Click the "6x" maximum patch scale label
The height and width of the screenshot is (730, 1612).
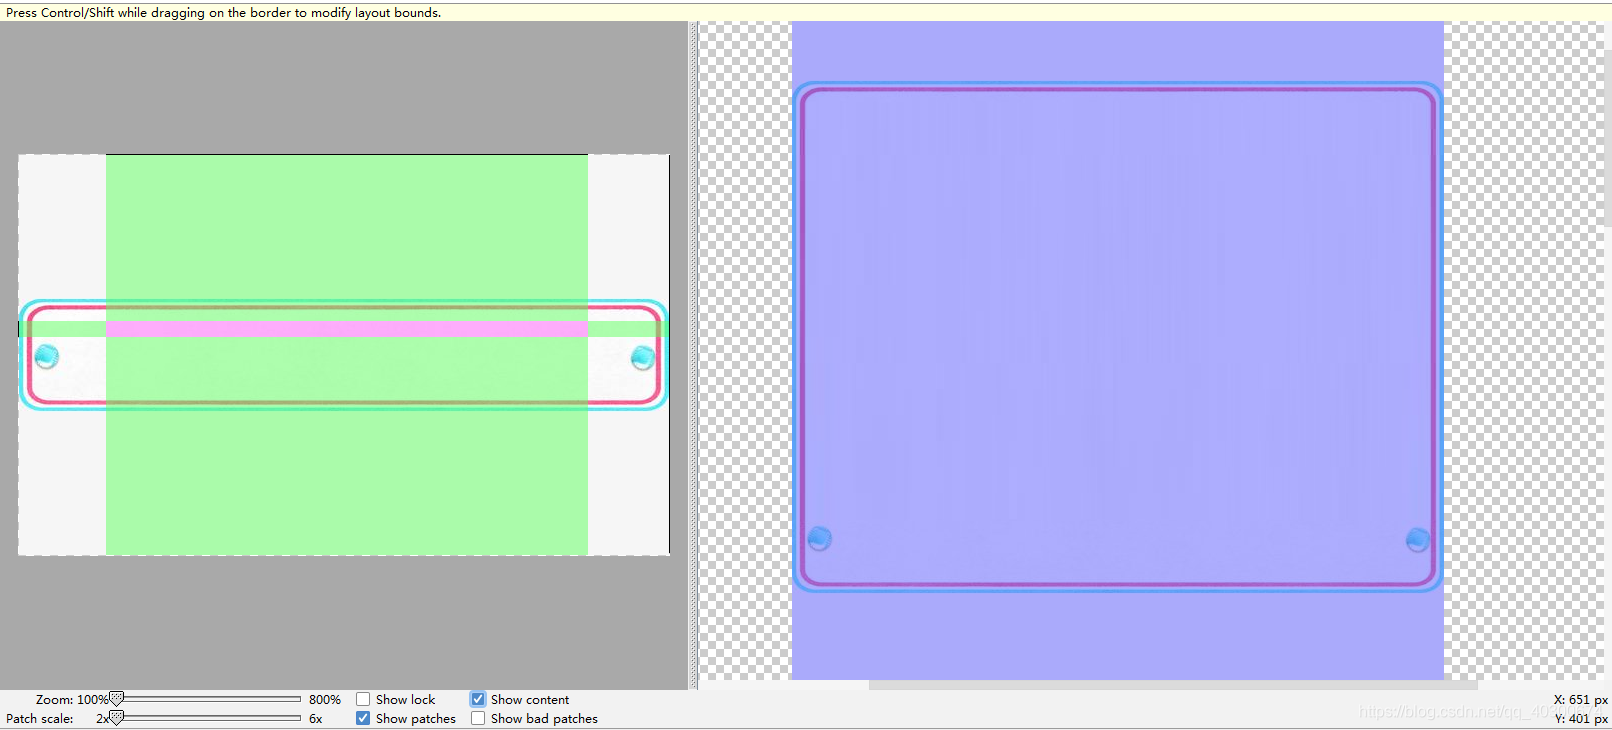pos(316,719)
